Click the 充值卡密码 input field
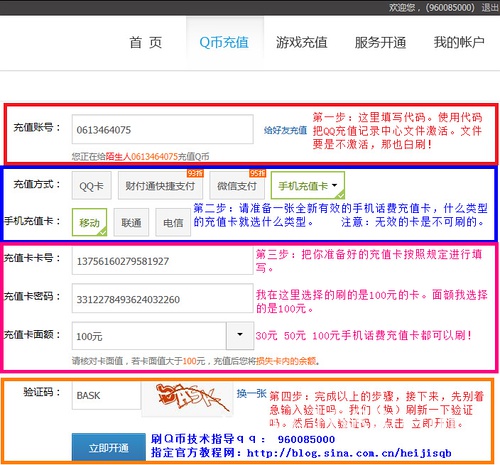 pos(162,299)
